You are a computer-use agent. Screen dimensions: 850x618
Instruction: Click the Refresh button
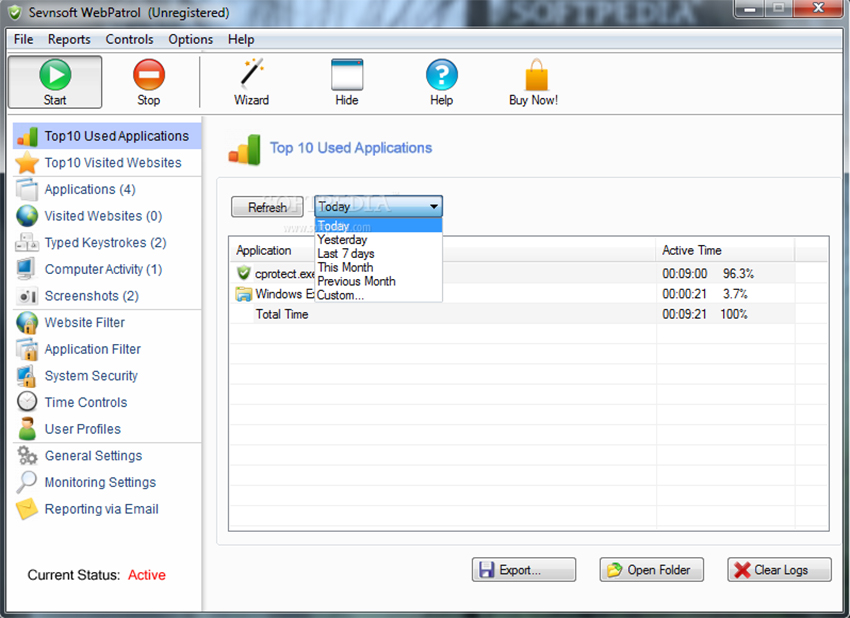(267, 207)
